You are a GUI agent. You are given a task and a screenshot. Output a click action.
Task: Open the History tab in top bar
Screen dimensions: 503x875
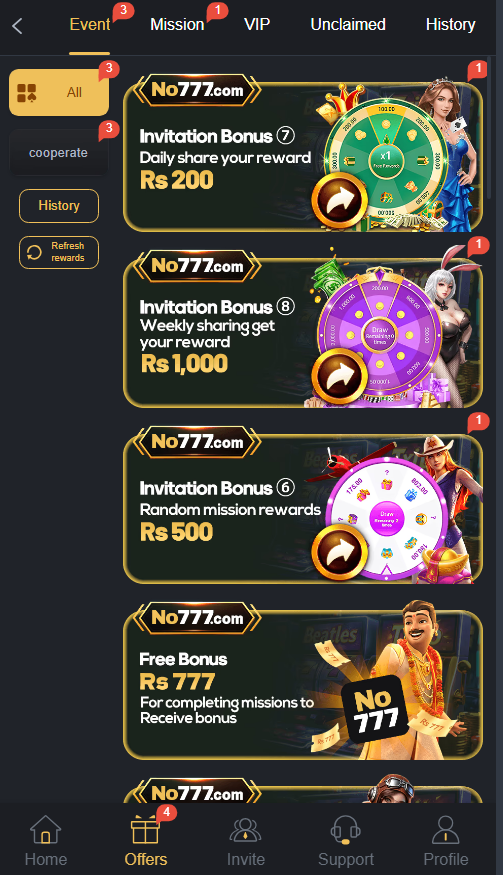pyautogui.click(x=451, y=25)
